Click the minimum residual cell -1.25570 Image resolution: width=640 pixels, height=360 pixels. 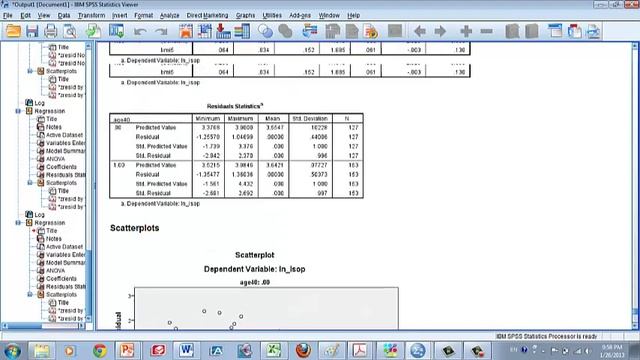208,137
